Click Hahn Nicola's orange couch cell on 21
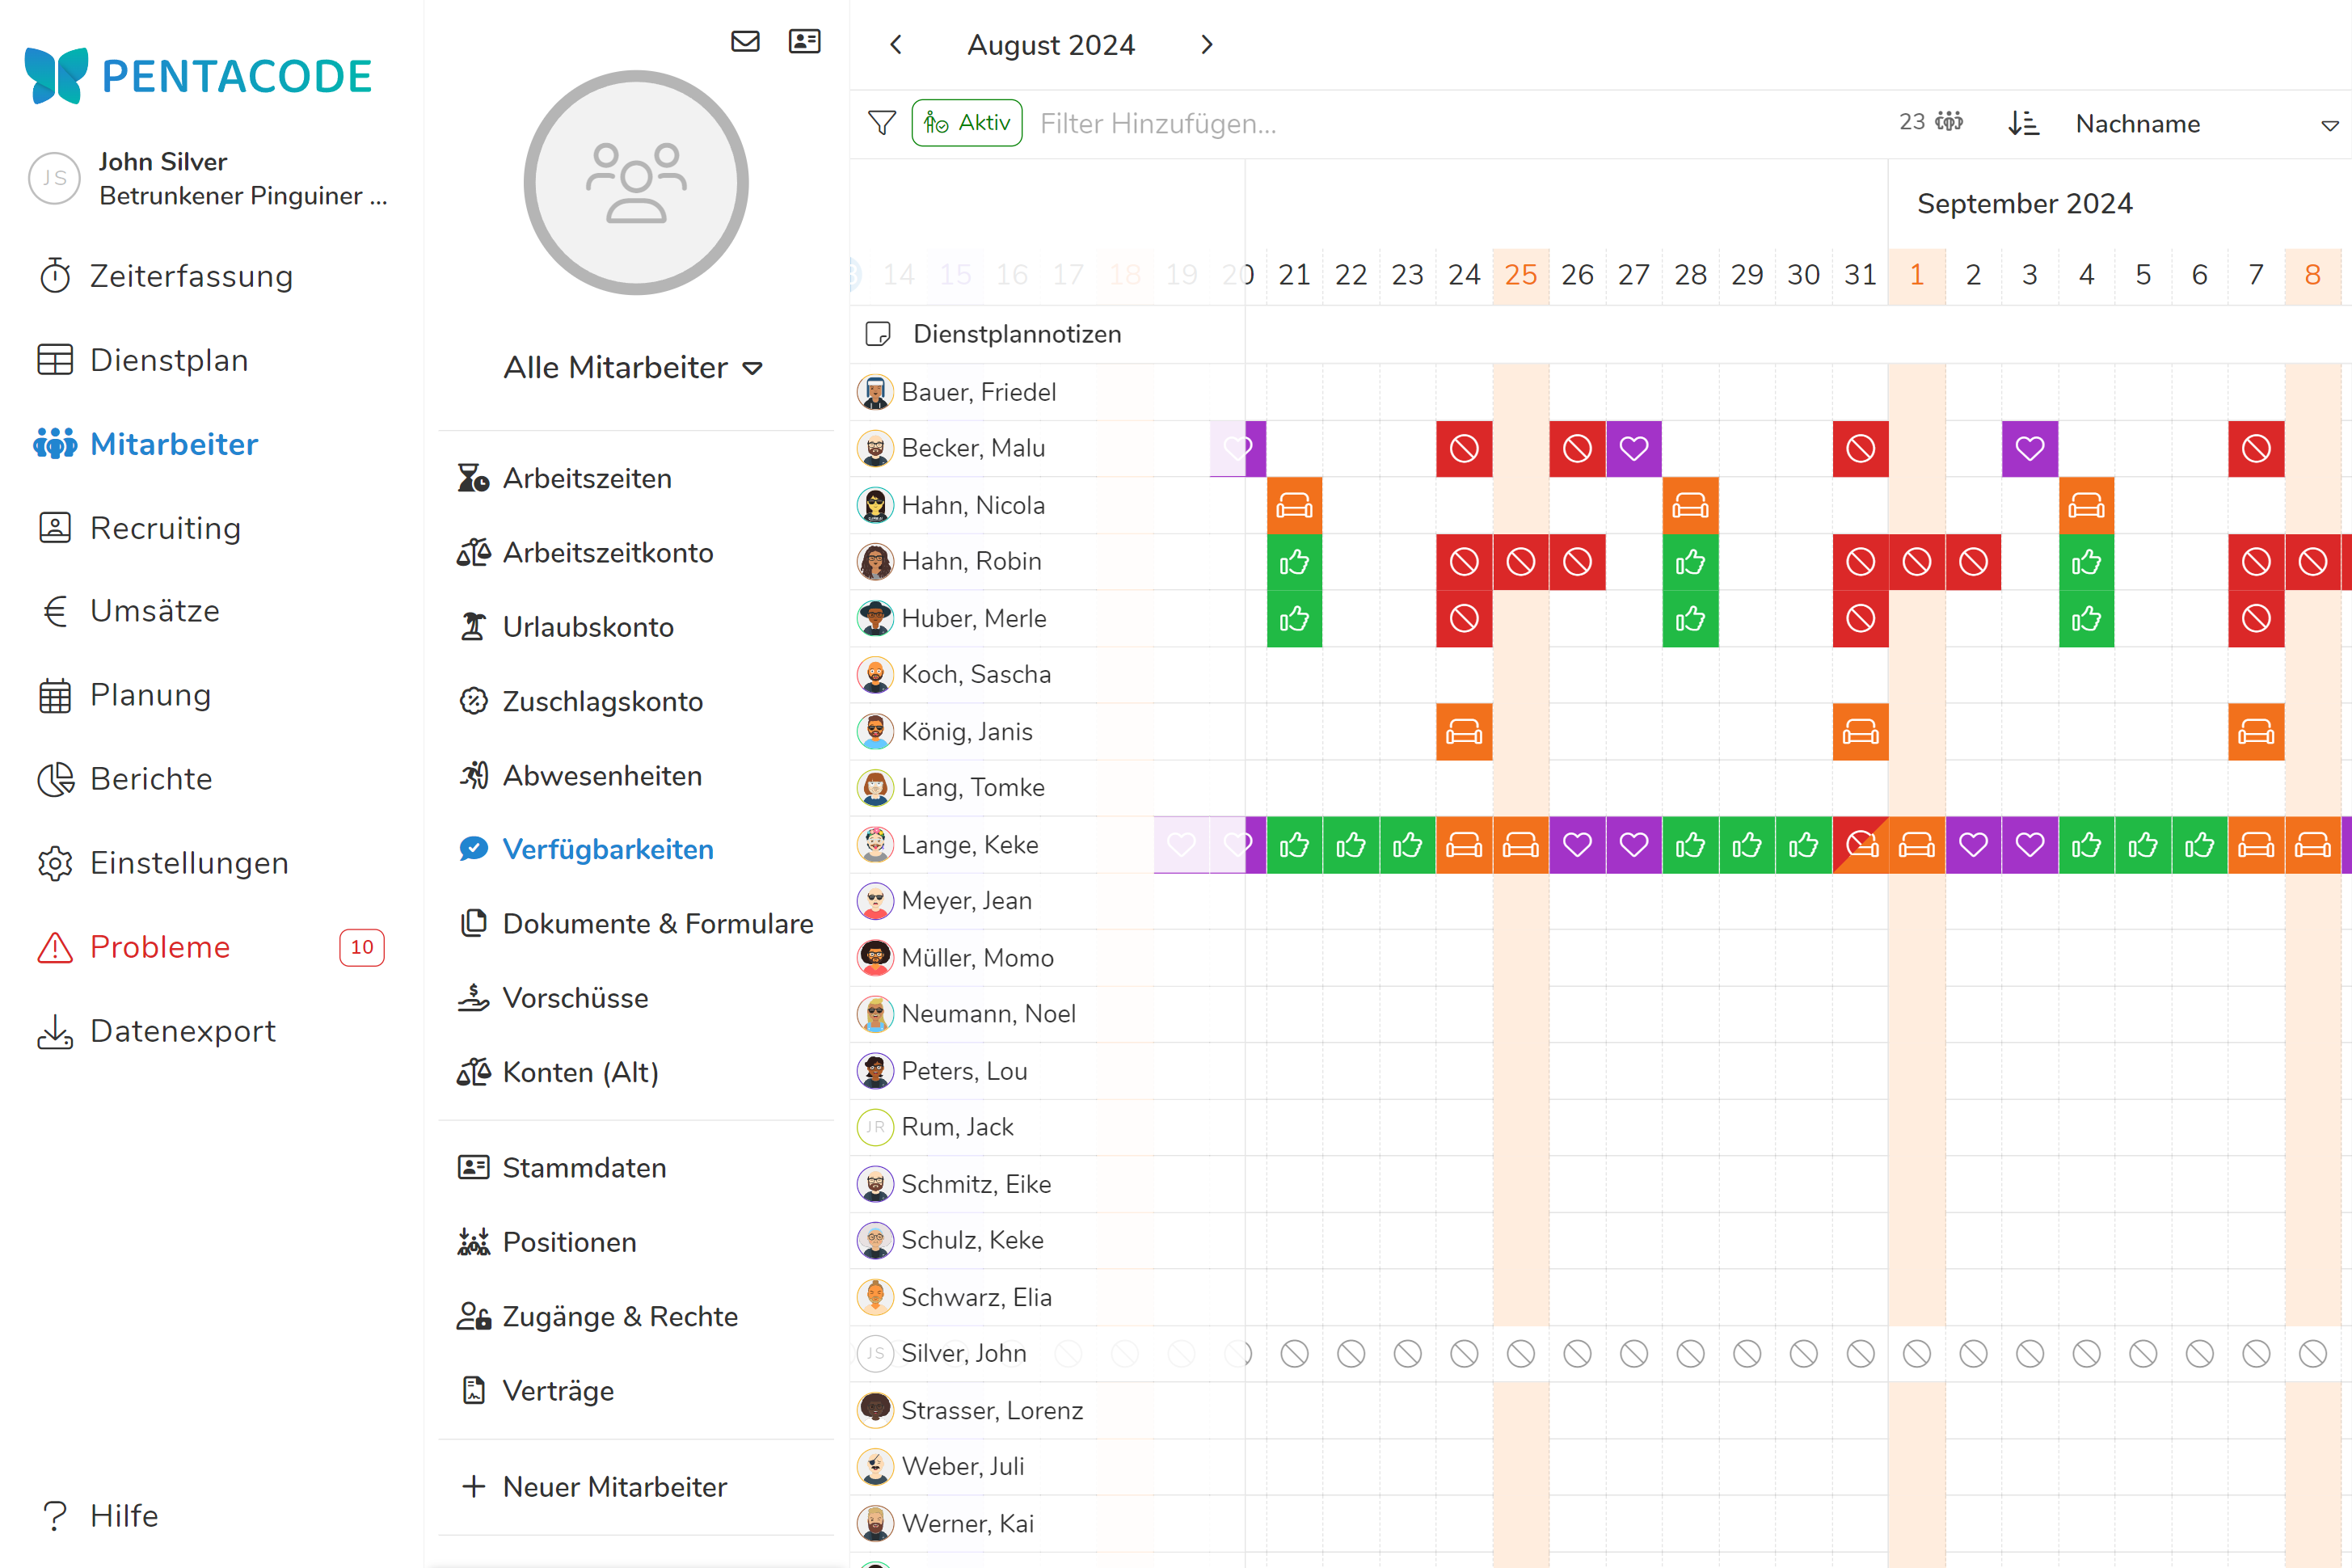The height and width of the screenshot is (1568, 2352). pos(1294,506)
